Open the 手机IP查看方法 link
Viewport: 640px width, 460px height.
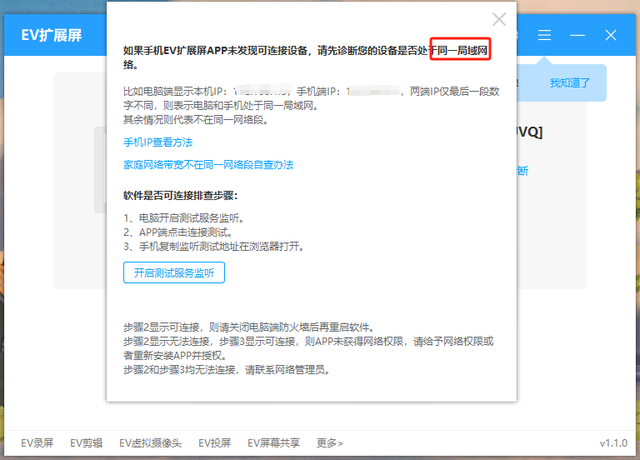click(158, 142)
